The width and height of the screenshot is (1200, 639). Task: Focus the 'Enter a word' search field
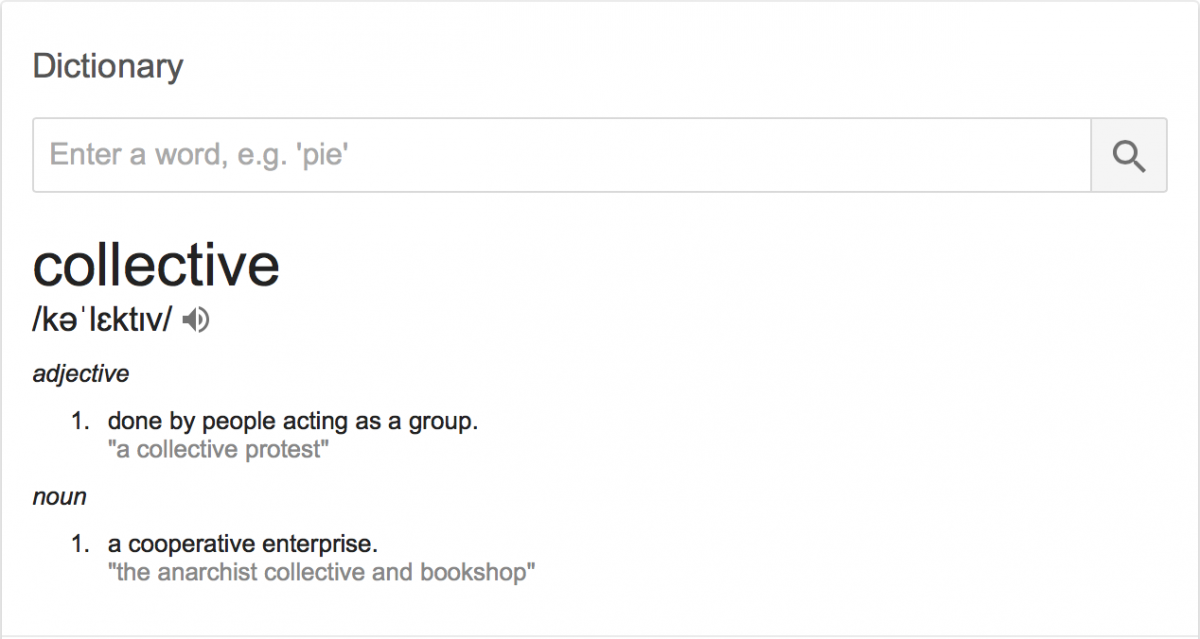tap(560, 155)
